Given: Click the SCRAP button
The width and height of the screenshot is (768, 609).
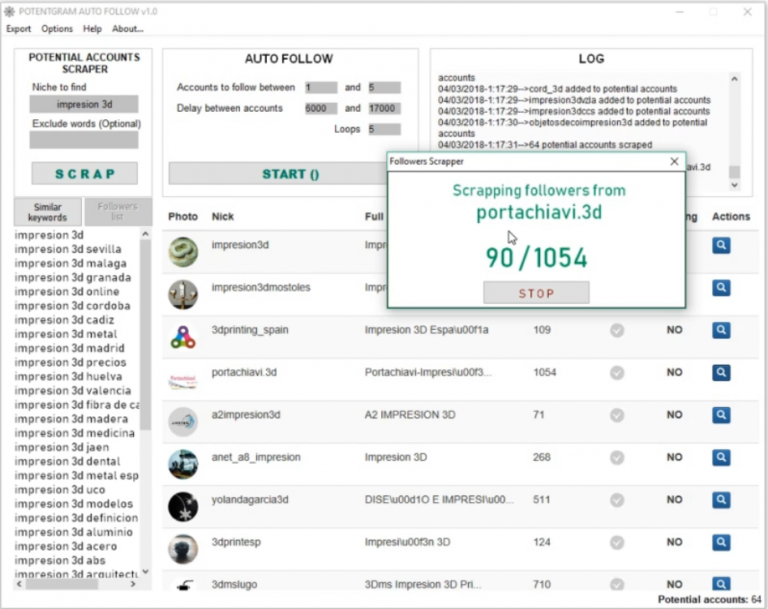Looking at the screenshot, I should coord(85,174).
